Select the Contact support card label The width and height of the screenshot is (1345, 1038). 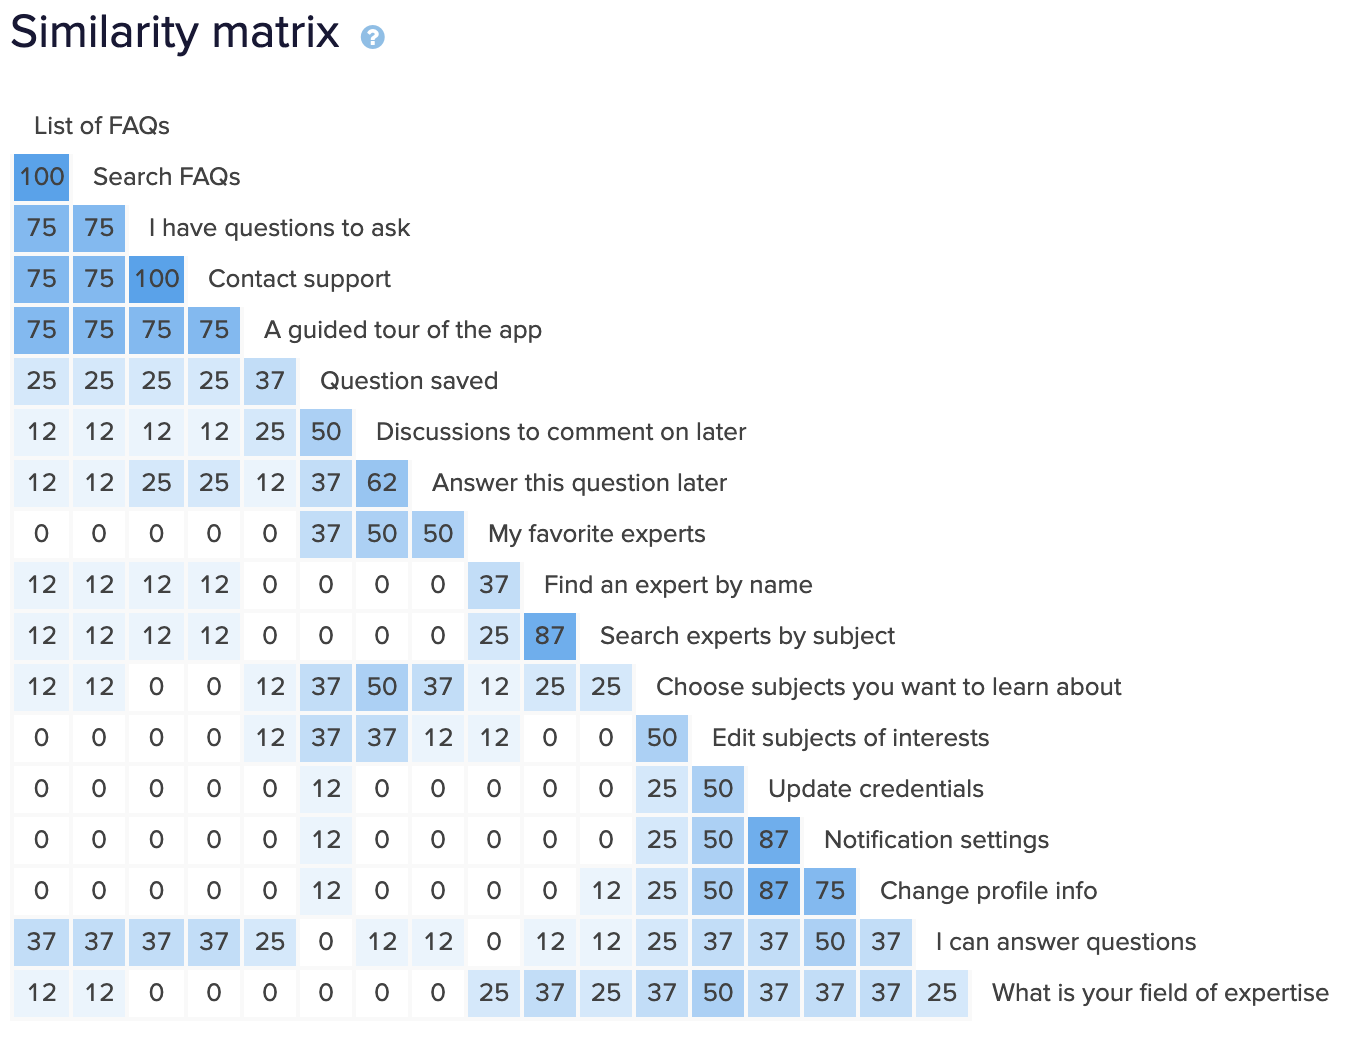click(299, 279)
